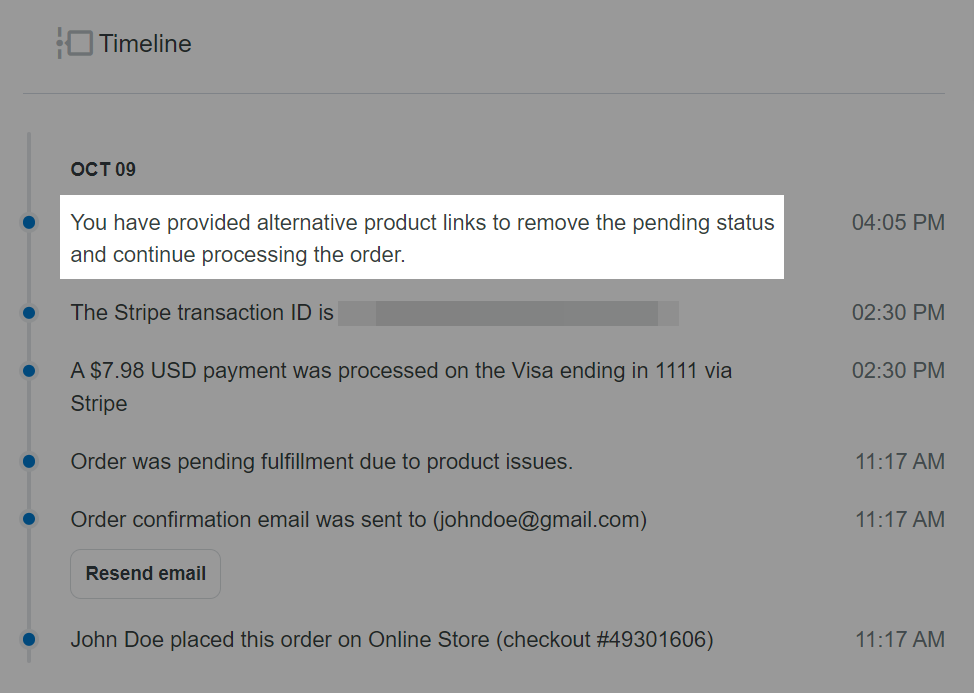The image size is (974, 693).
Task: Click the 04:05 PM timestamp
Action: pos(897,223)
